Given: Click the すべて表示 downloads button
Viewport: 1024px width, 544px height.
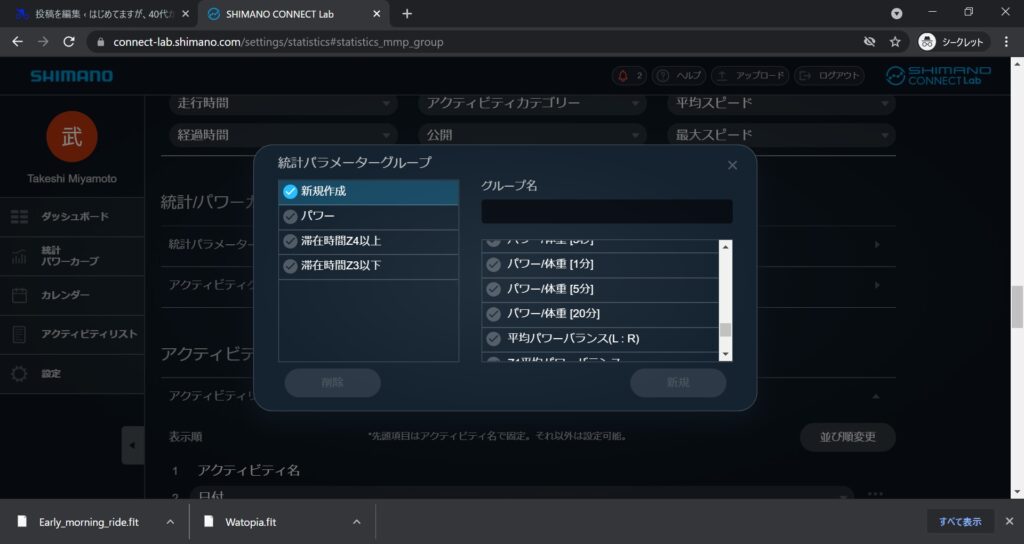Looking at the screenshot, I should (960, 522).
